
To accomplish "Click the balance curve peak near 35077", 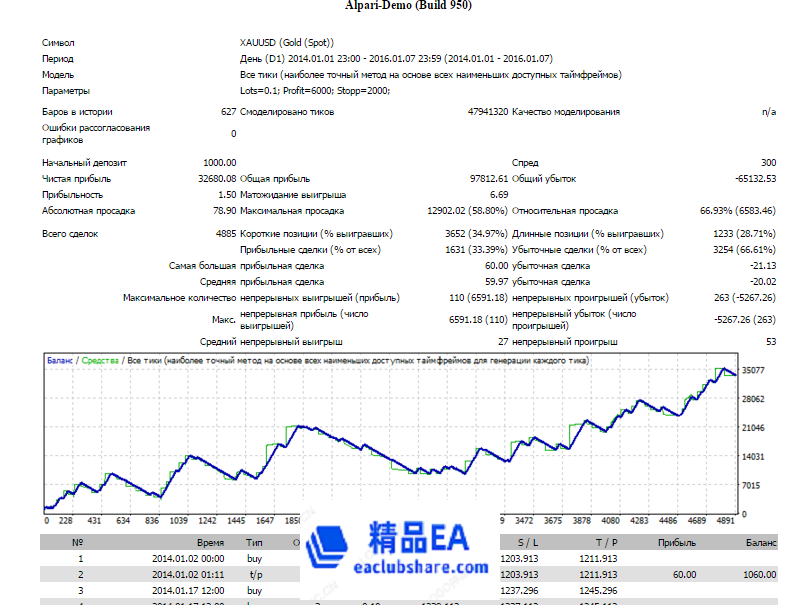I will [722, 369].
